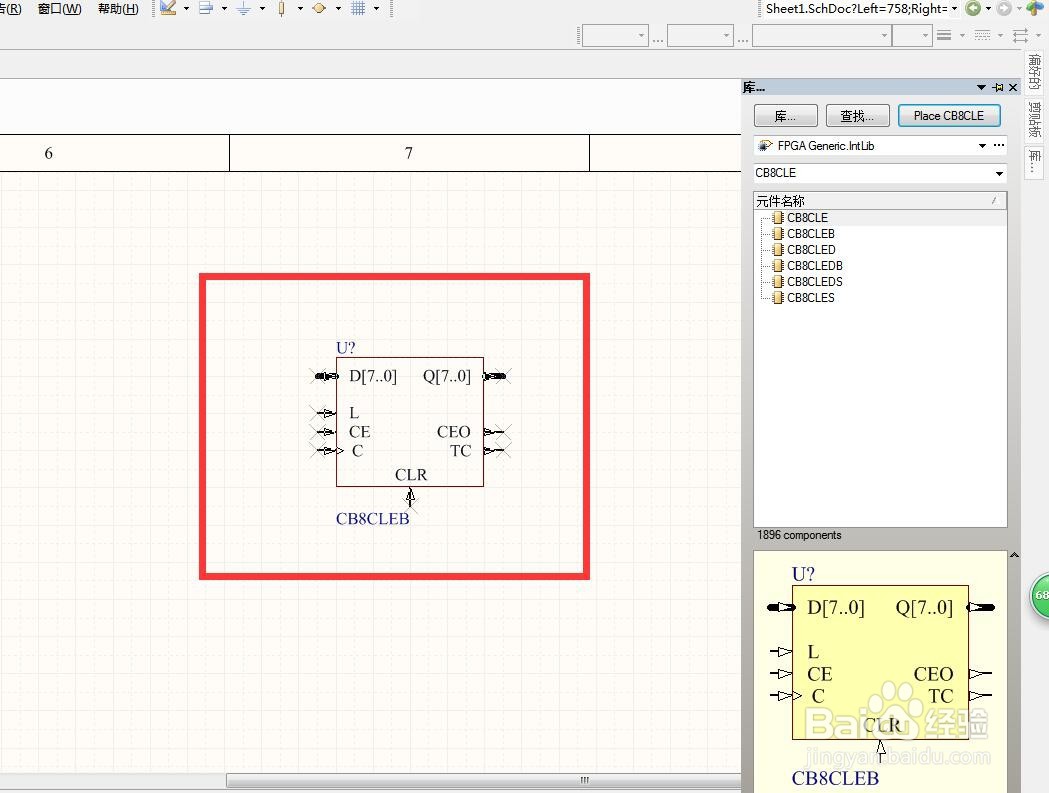1049x793 pixels.
Task: Click the power ground symbol icon
Action: tap(244, 9)
